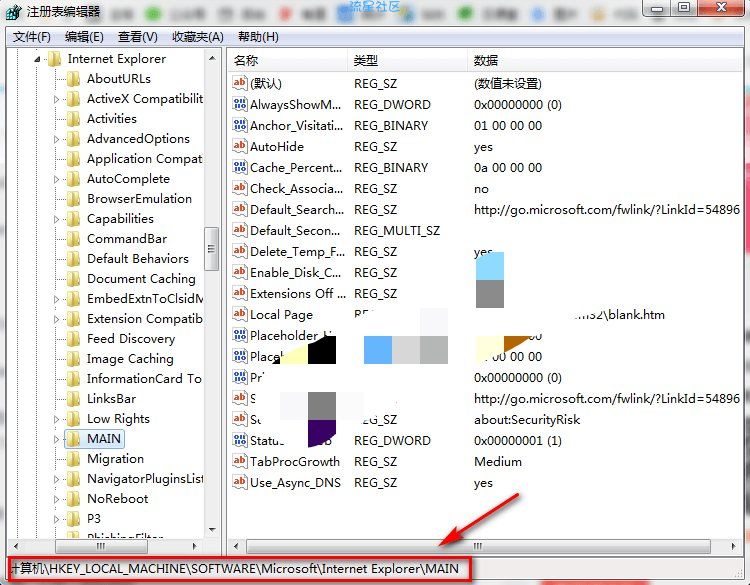This screenshot has width=750, height=585.
Task: Click the Activities folder icon
Action: [x=73, y=119]
